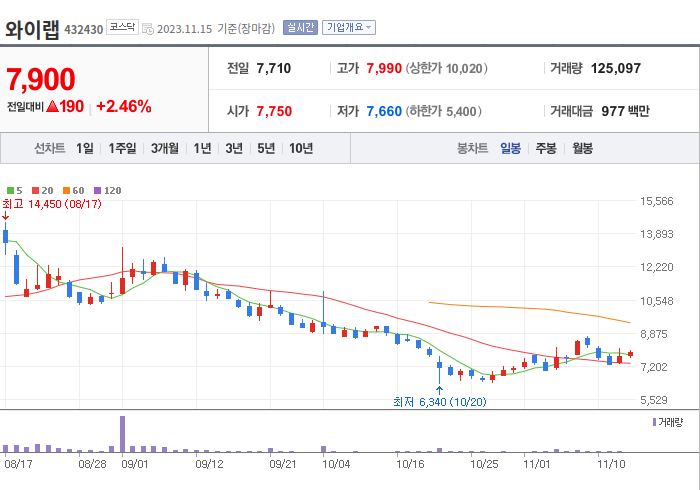The width and height of the screenshot is (700, 490).
Task: Click the 7,202 price axis label
Action: [x=654, y=367]
